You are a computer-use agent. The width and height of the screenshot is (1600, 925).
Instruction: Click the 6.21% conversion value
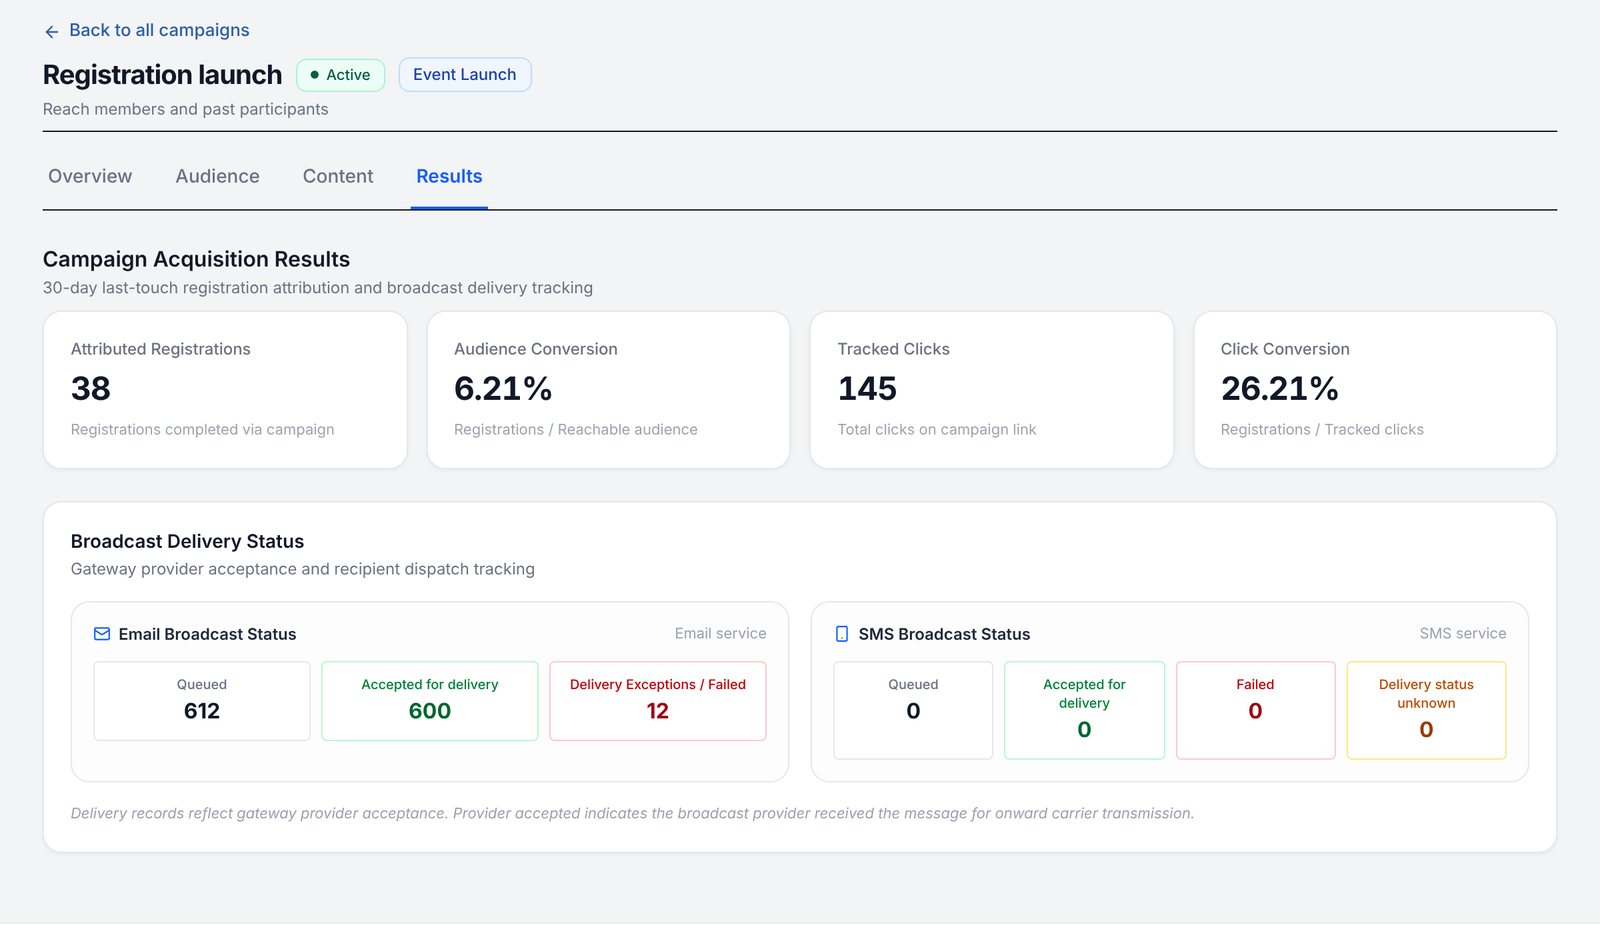(x=503, y=389)
